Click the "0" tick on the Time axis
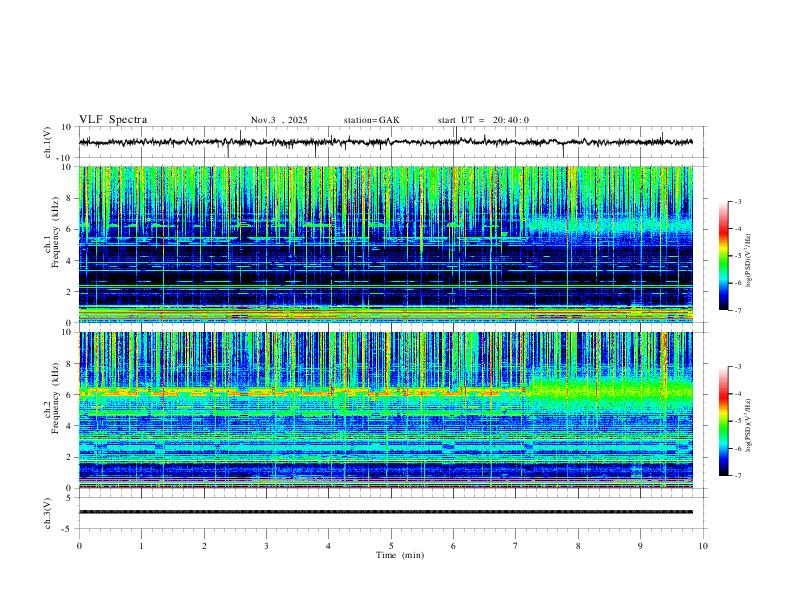The height and width of the screenshot is (612, 792). click(79, 546)
